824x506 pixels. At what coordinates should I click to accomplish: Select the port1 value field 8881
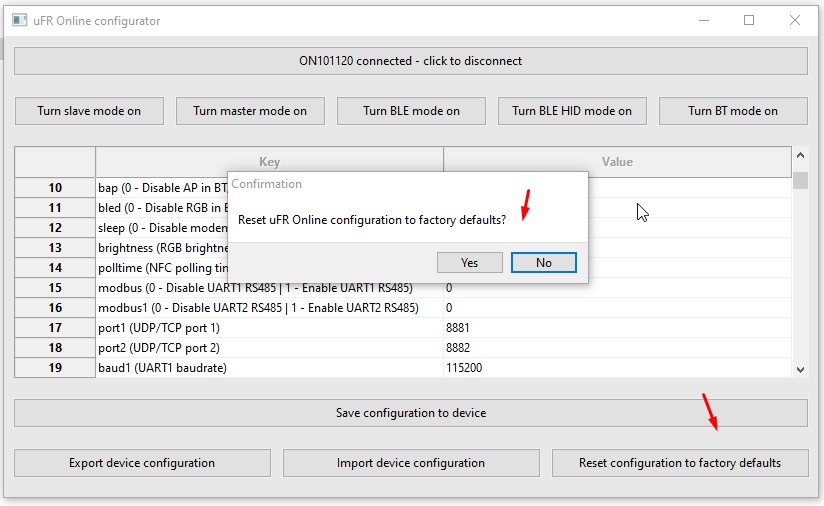[617, 328]
